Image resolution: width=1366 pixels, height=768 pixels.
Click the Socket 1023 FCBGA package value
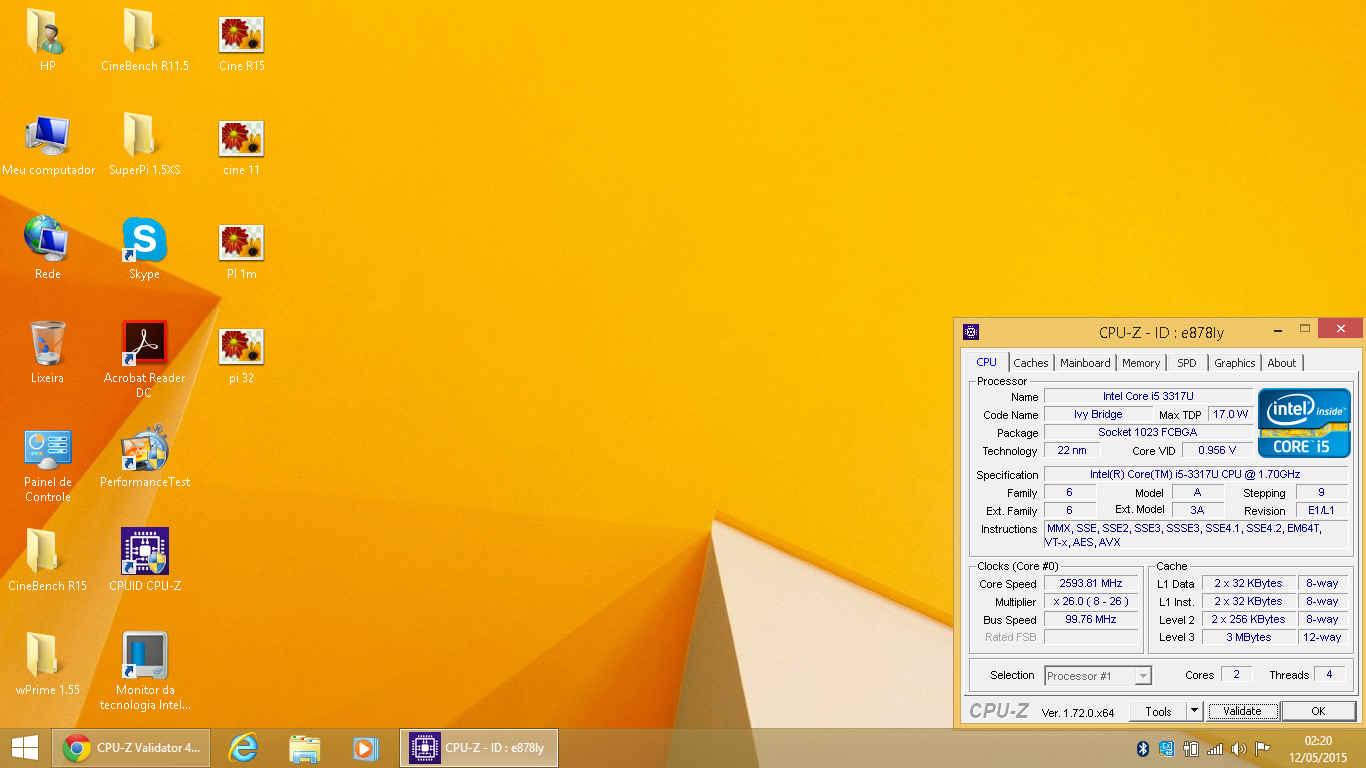[x=1147, y=432]
